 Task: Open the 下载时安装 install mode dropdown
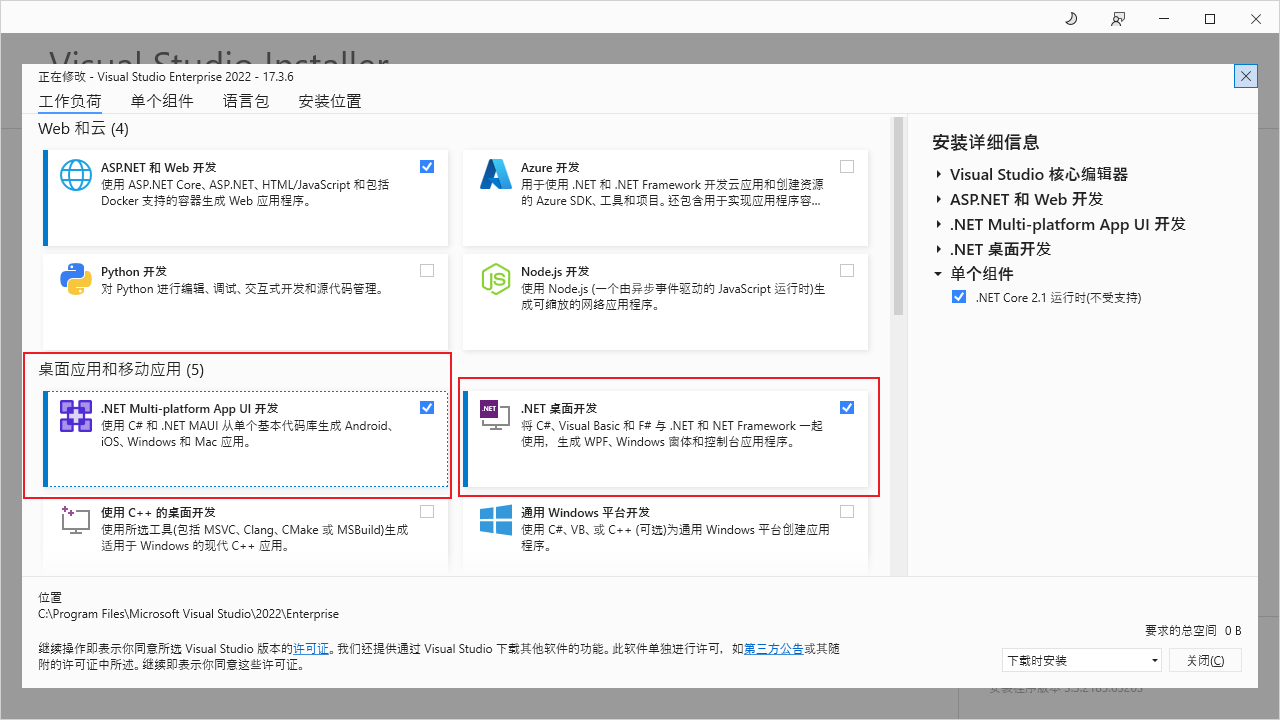[x=1082, y=660]
